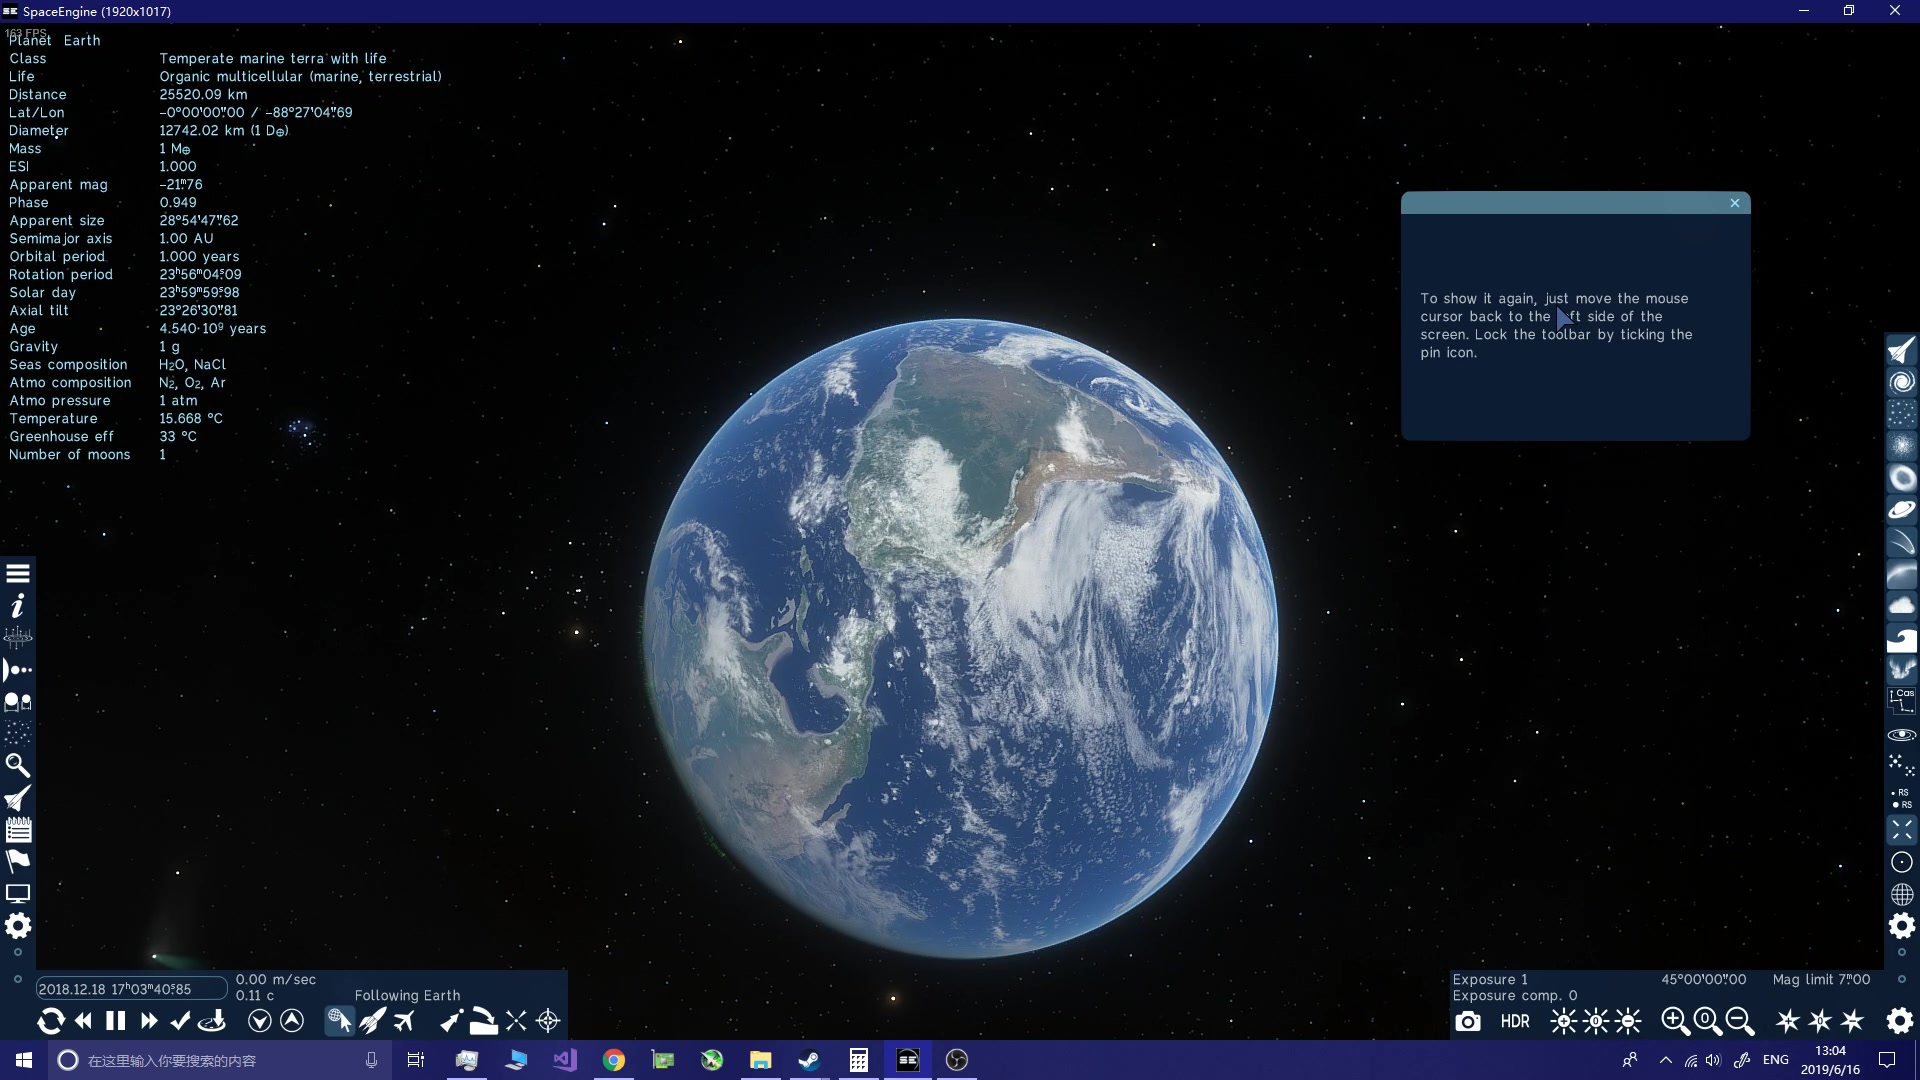The width and height of the screenshot is (1920, 1080).
Task: Expand Earth planet info panel
Action: point(54,40)
